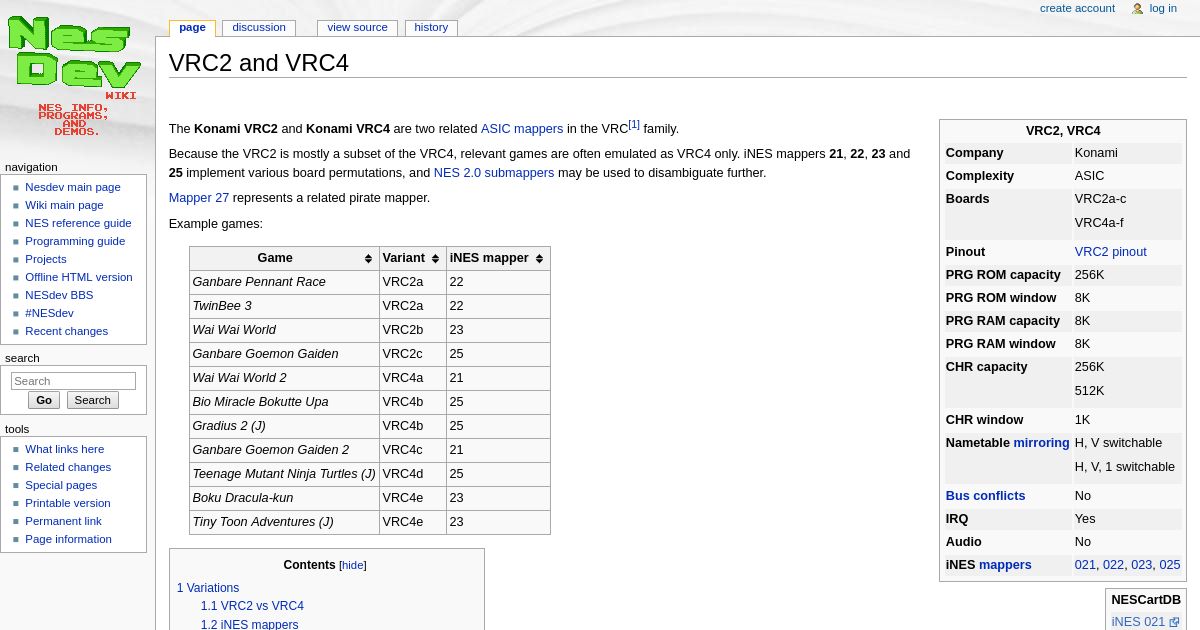Select the Boku Dracula-kun cell
Image resolution: width=1200 pixels, height=630 pixels.
tap(284, 498)
